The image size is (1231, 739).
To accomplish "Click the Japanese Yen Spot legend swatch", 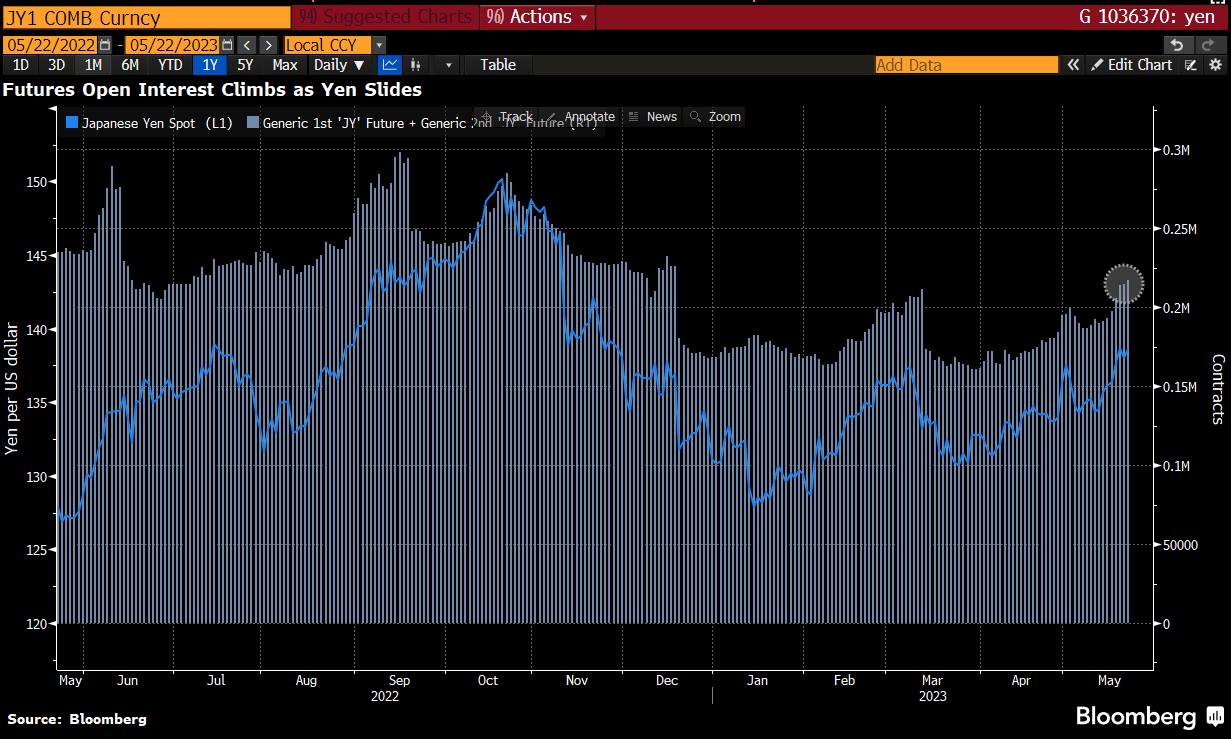I will click(x=71, y=123).
